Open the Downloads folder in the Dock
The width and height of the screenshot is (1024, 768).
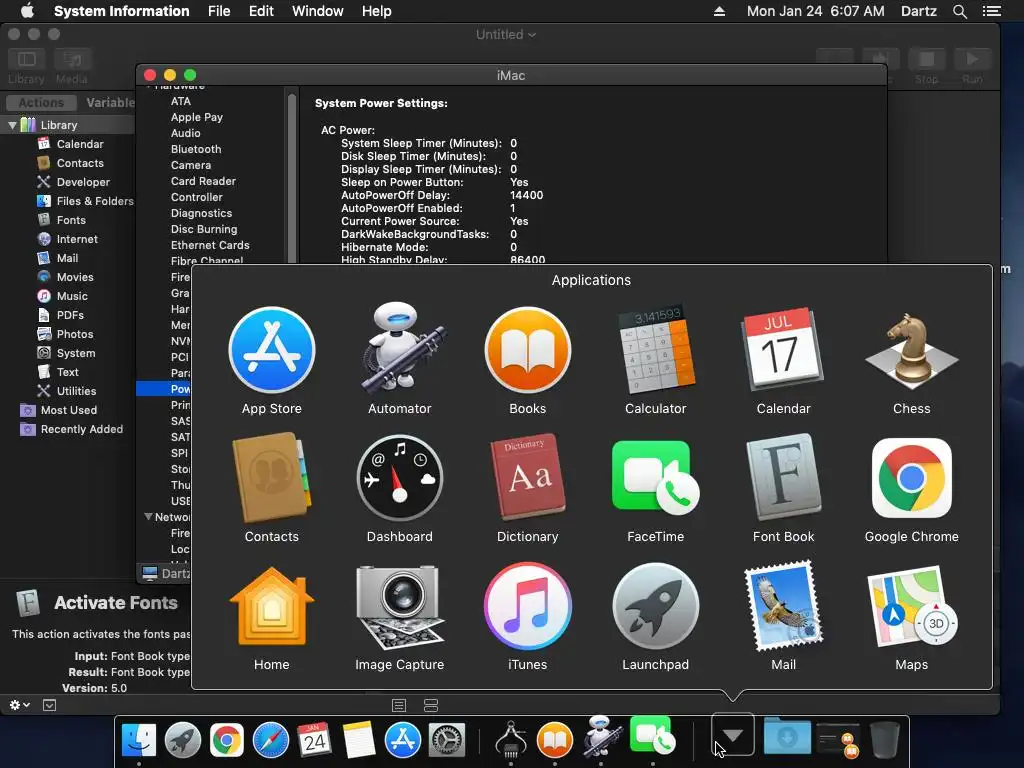(787, 737)
